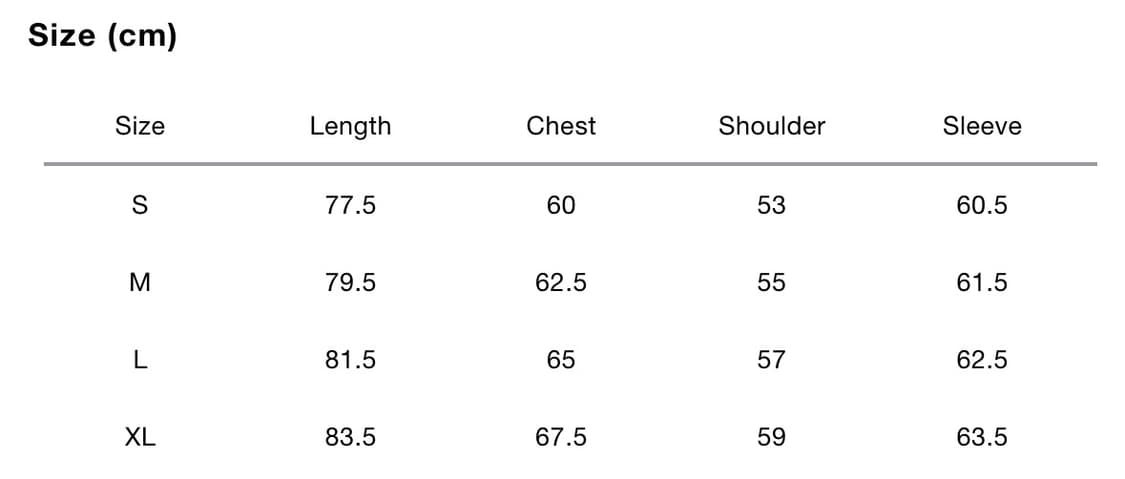Select the 79.5 length value for M
1125x479 pixels.
pyautogui.click(x=350, y=283)
